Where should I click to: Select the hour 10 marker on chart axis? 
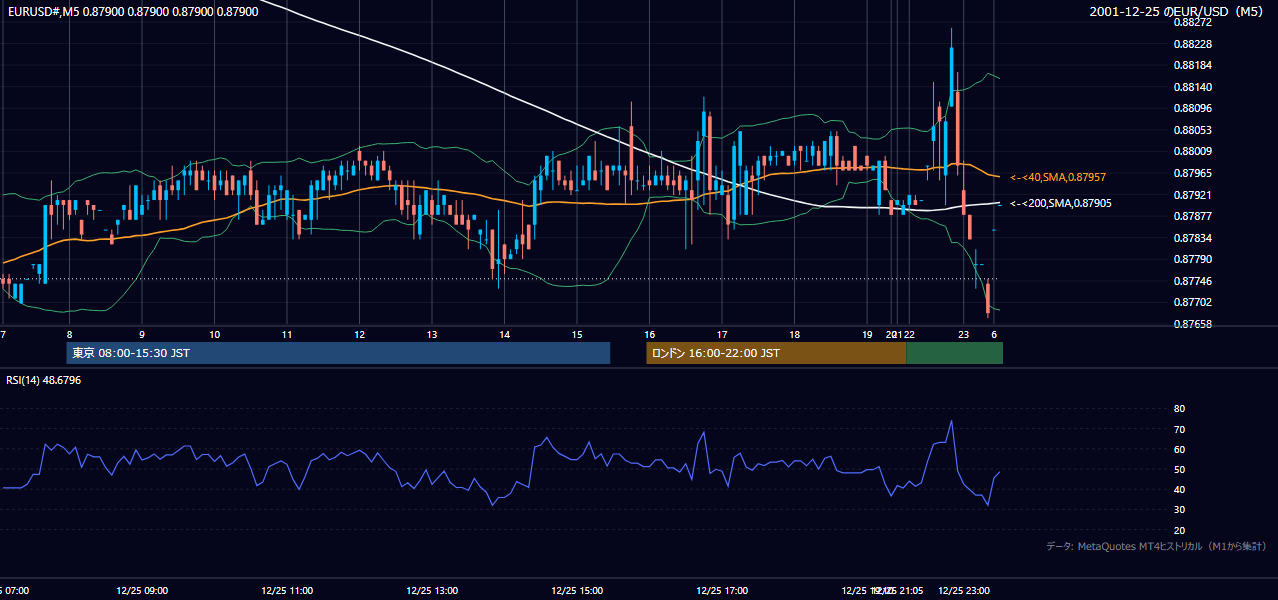214,334
